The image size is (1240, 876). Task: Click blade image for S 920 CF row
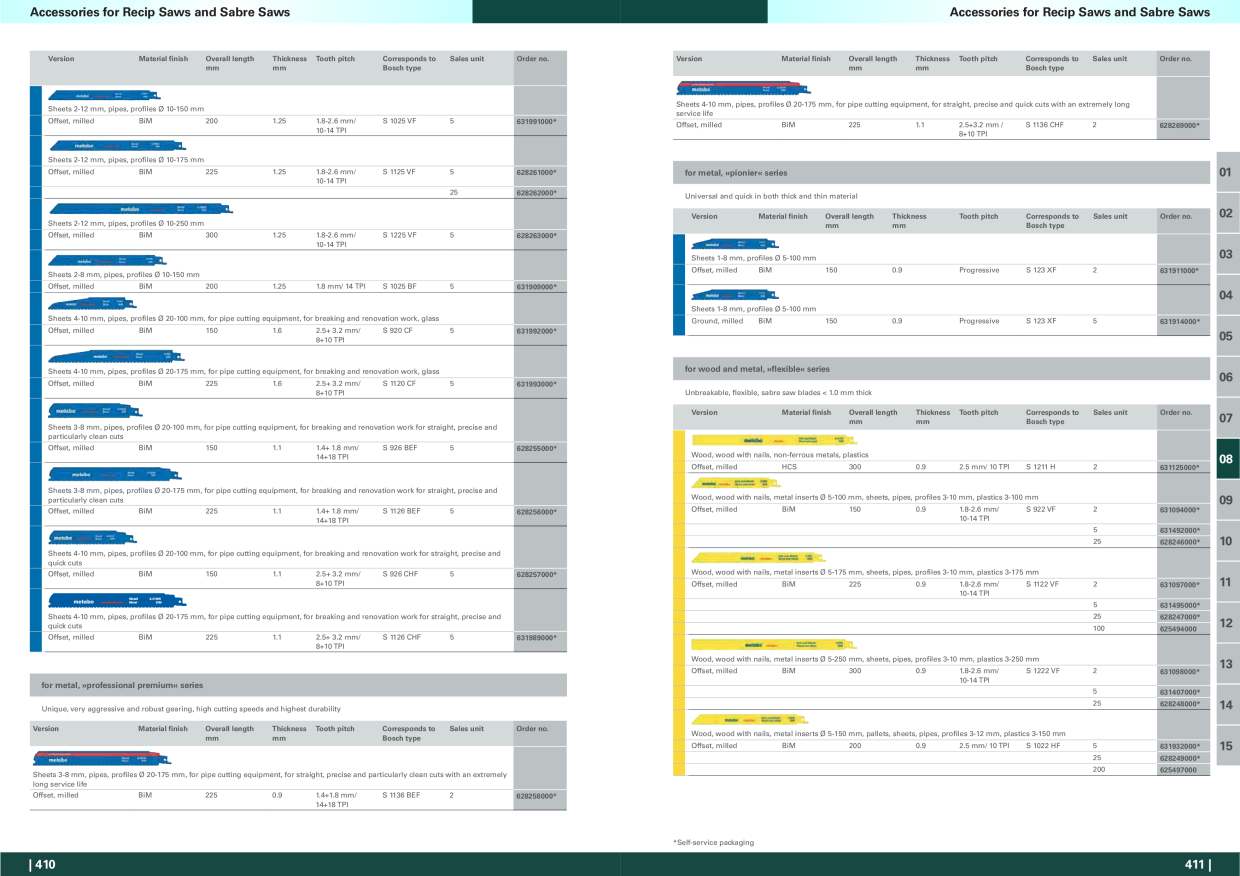90,303
